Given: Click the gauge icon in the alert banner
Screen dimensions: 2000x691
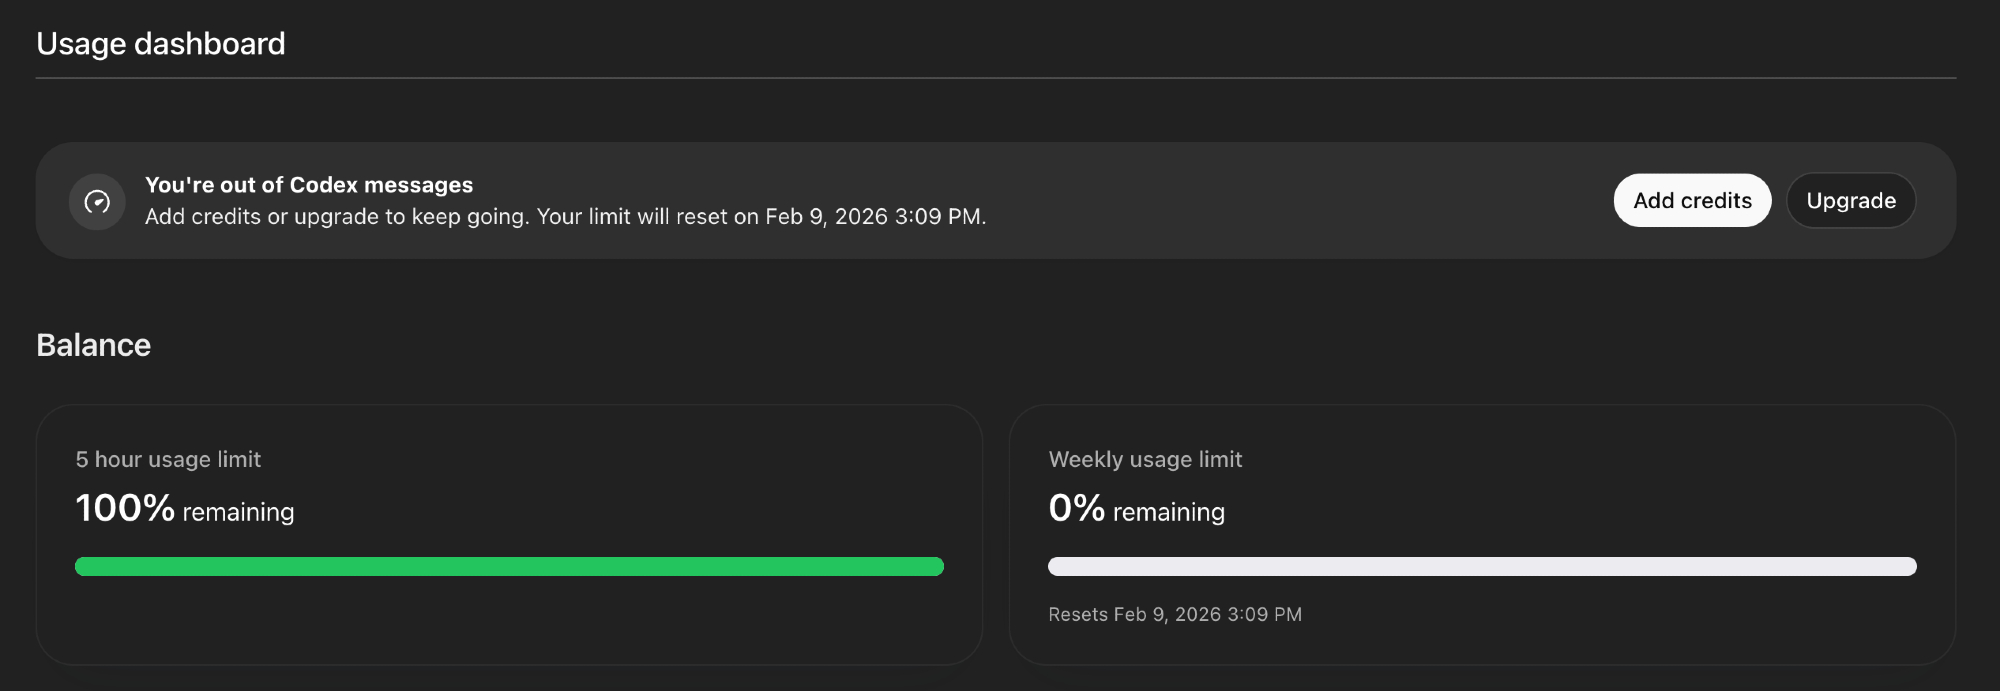Looking at the screenshot, I should pyautogui.click(x=97, y=202).
